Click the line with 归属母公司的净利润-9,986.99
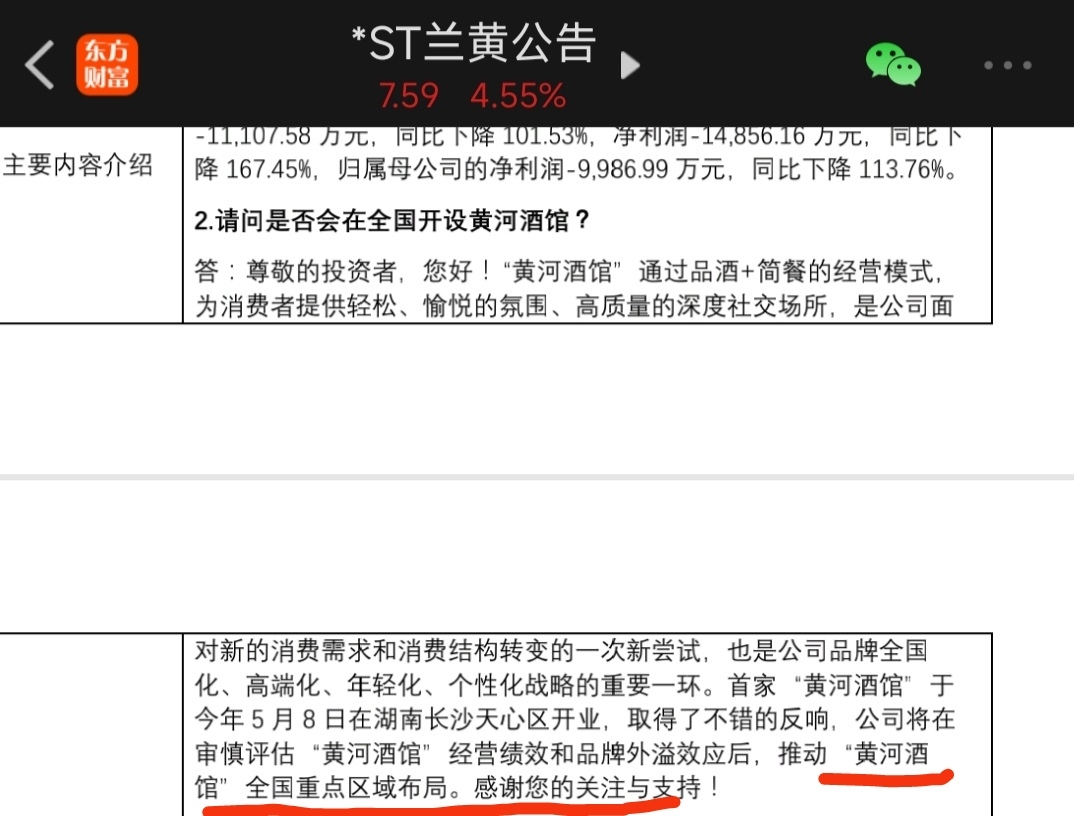Image resolution: width=1074 pixels, height=816 pixels. pos(577,169)
